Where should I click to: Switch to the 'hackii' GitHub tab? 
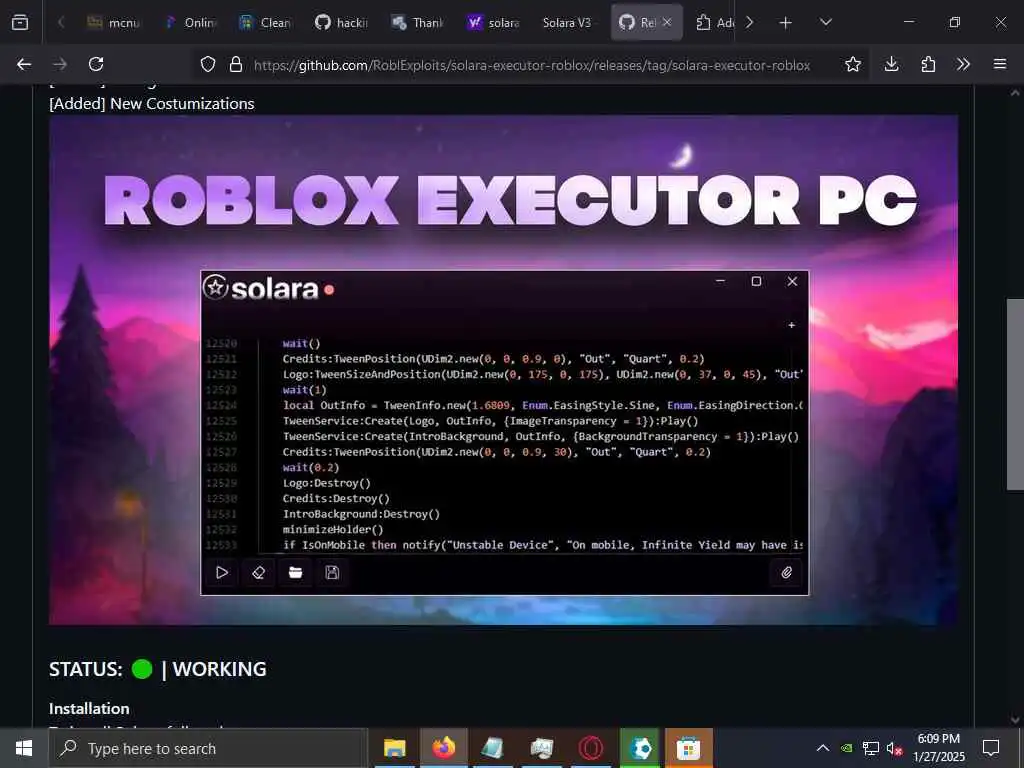coord(342,22)
